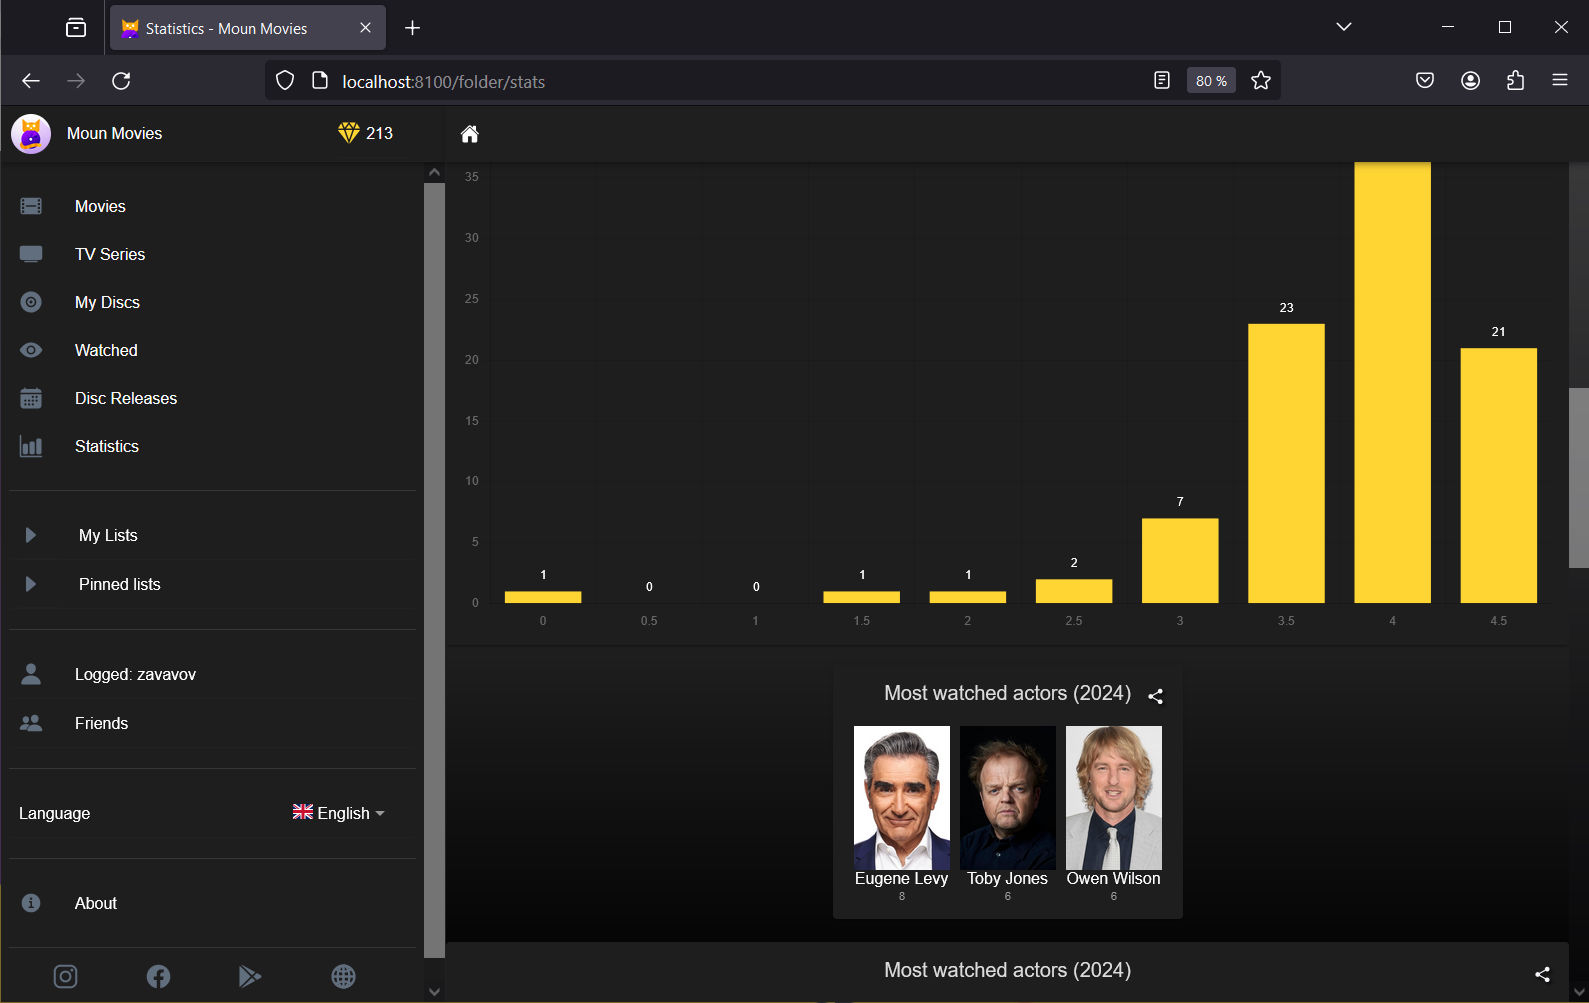Share the Most watched actors card
1589x1003 pixels.
pos(1155,696)
